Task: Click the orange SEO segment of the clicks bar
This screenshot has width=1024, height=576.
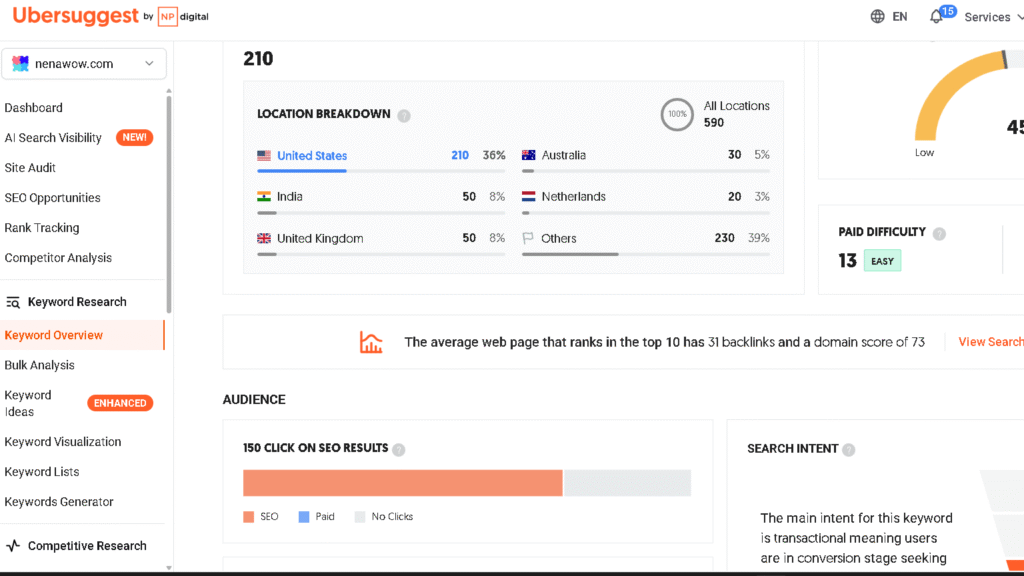Action: 403,482
